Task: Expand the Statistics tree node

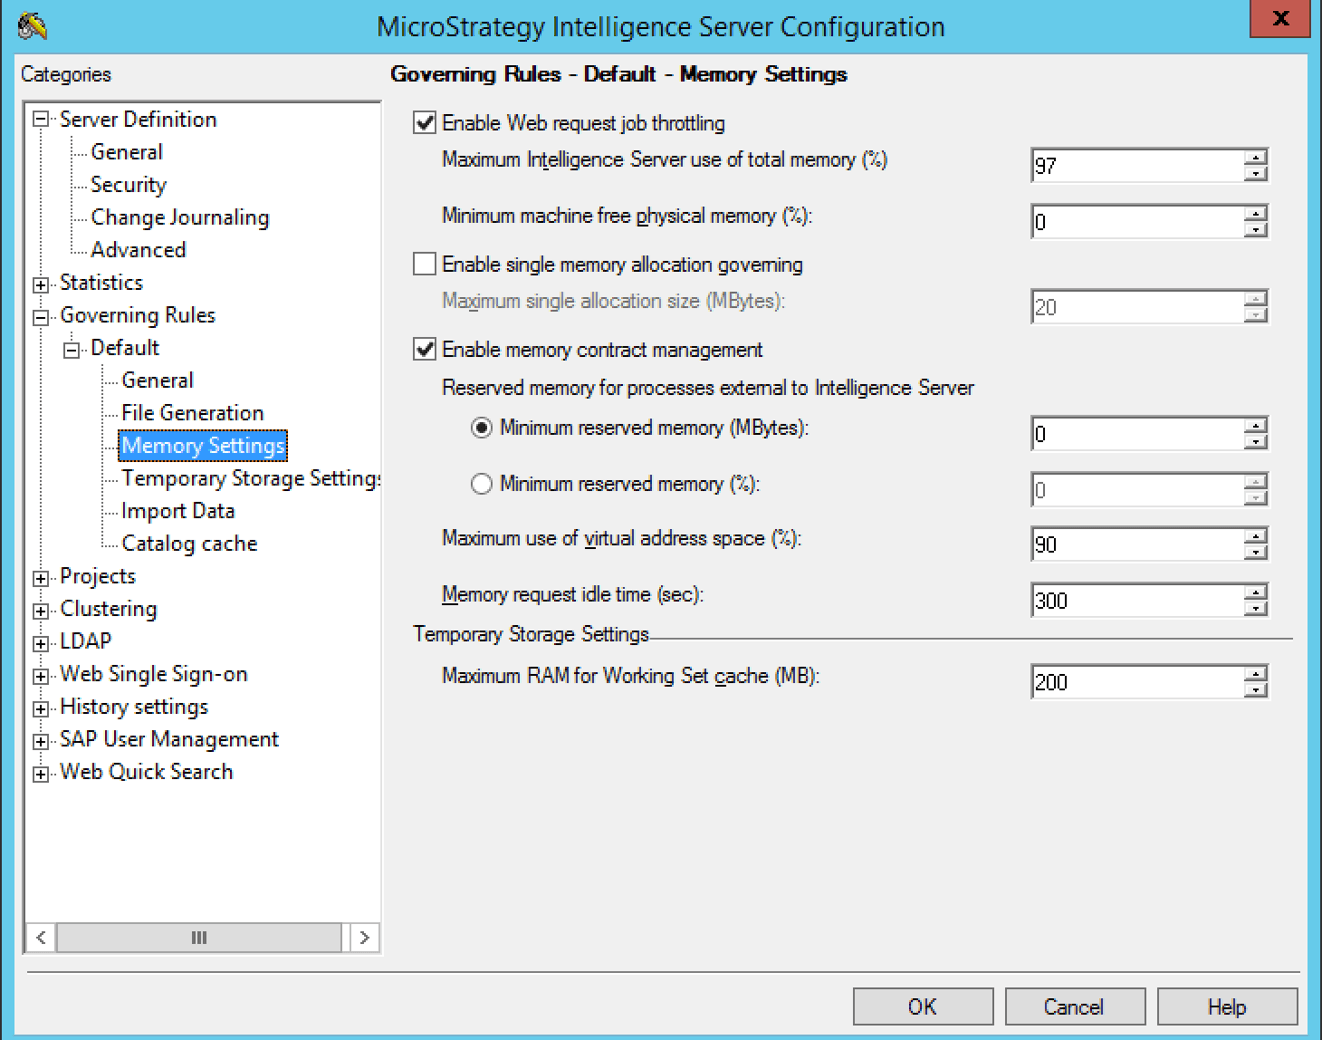Action: click(x=41, y=284)
